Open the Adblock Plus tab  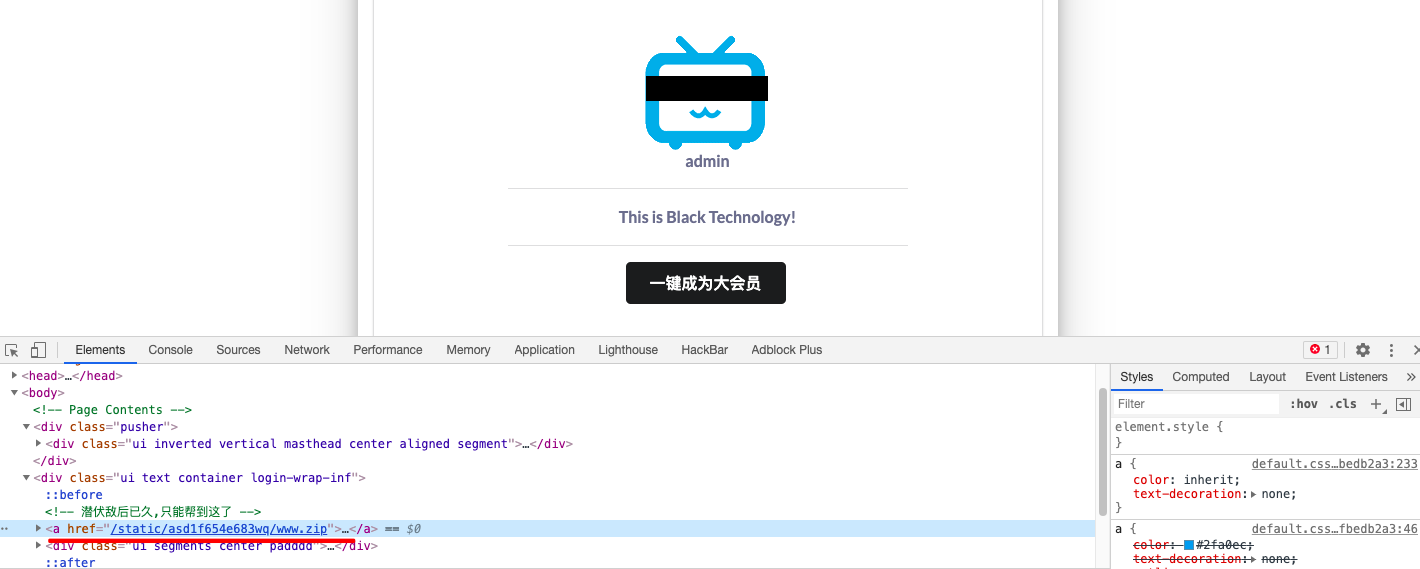tap(787, 350)
